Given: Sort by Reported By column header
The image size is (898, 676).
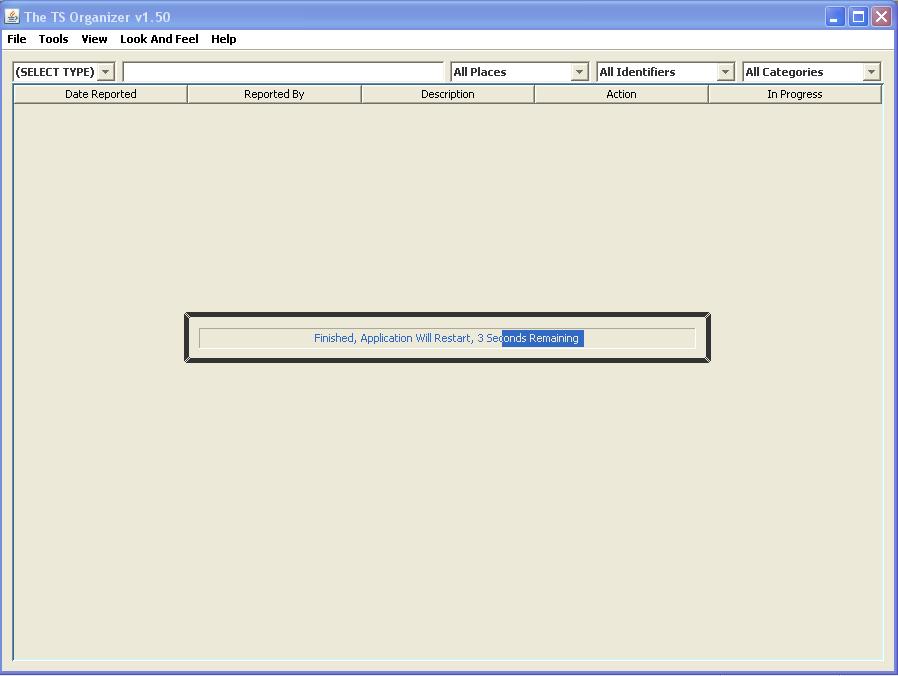Looking at the screenshot, I should [274, 94].
